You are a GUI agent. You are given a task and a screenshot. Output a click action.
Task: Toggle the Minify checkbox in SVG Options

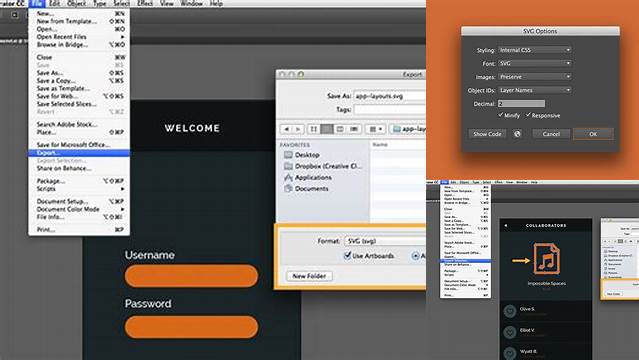(500, 115)
